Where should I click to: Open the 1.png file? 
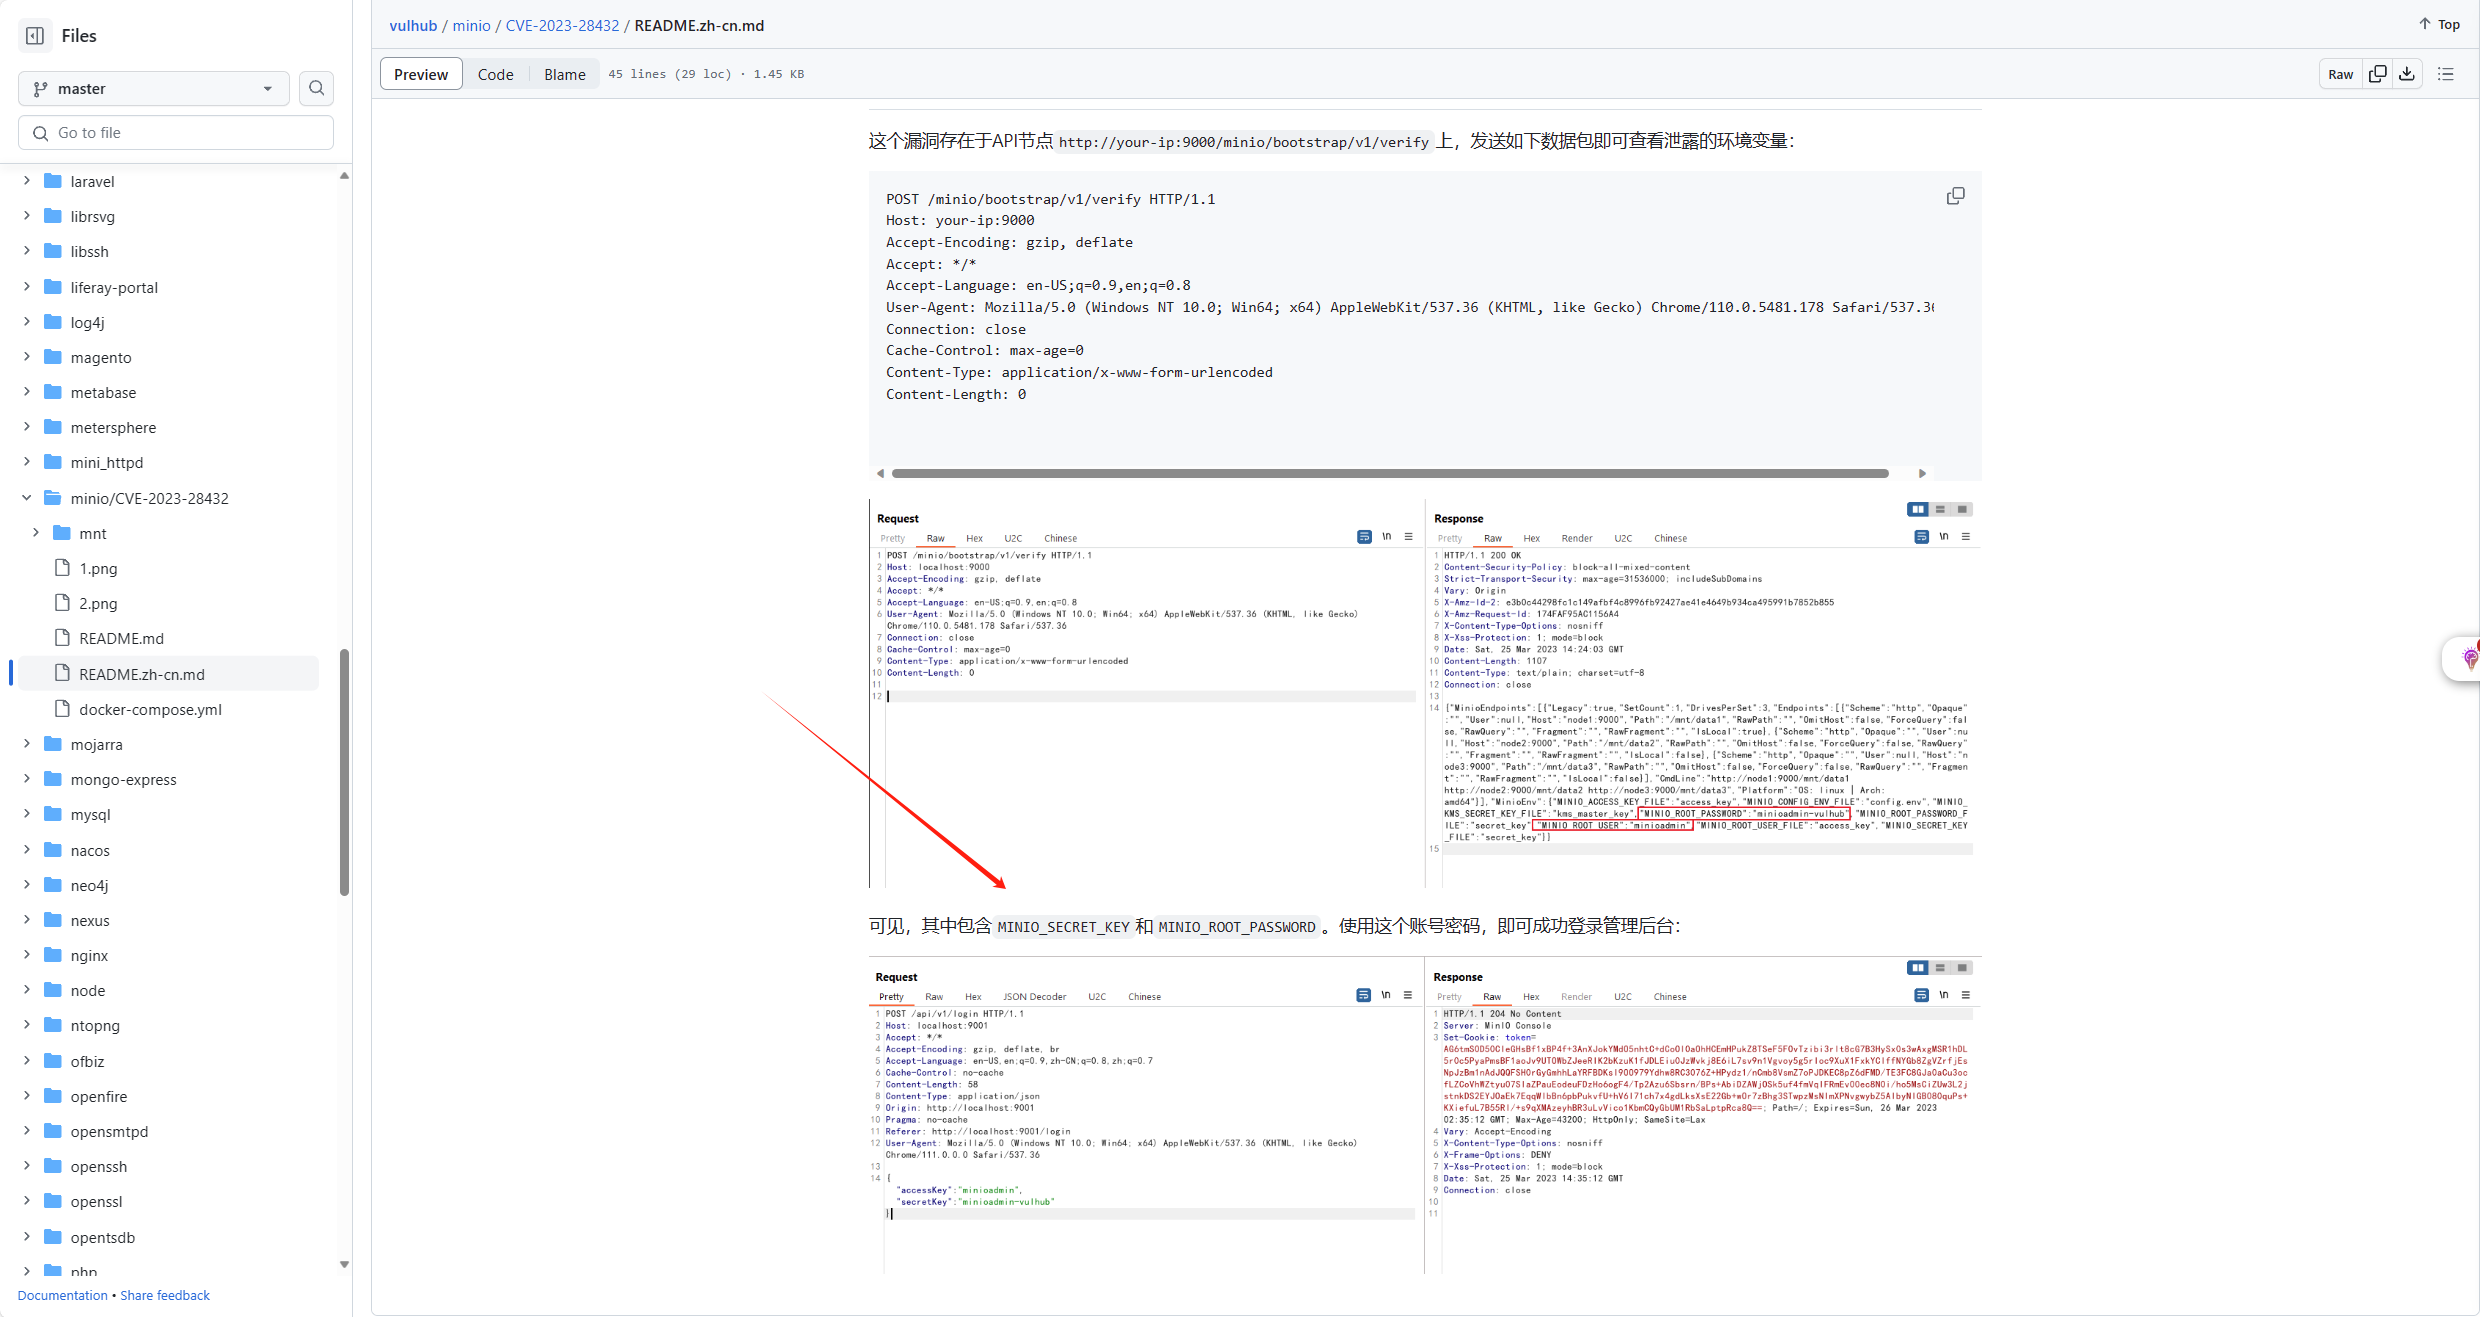tap(98, 568)
